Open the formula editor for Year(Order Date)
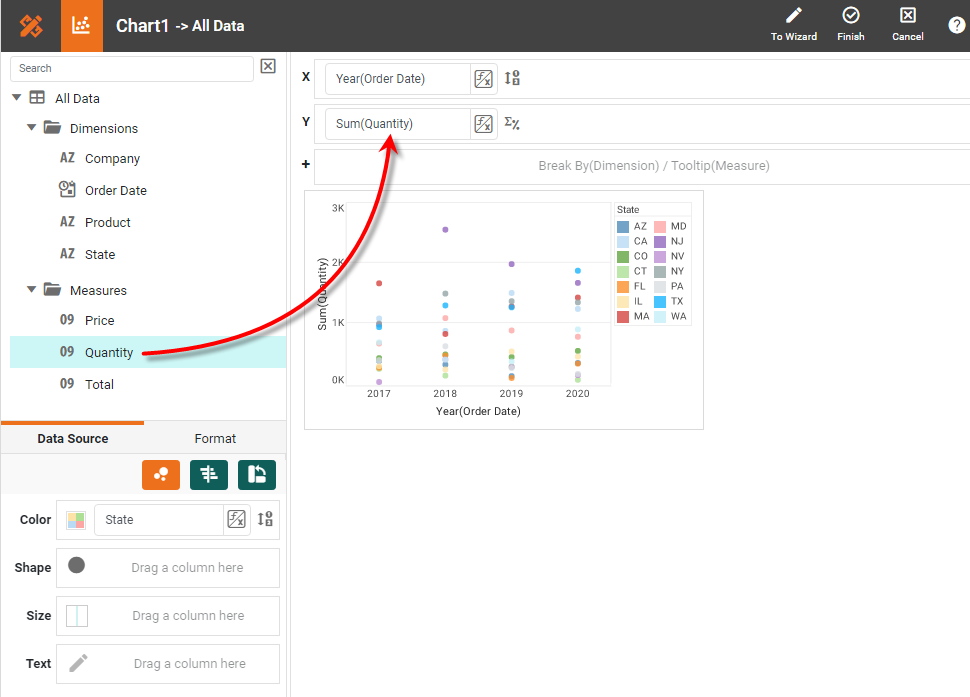This screenshot has width=970, height=697. tap(483, 78)
